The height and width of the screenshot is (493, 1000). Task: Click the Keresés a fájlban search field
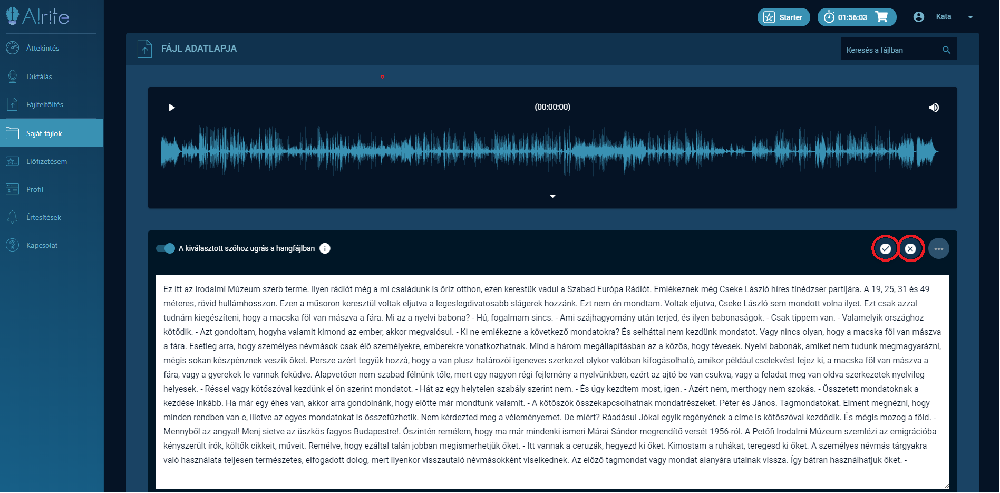click(890, 49)
